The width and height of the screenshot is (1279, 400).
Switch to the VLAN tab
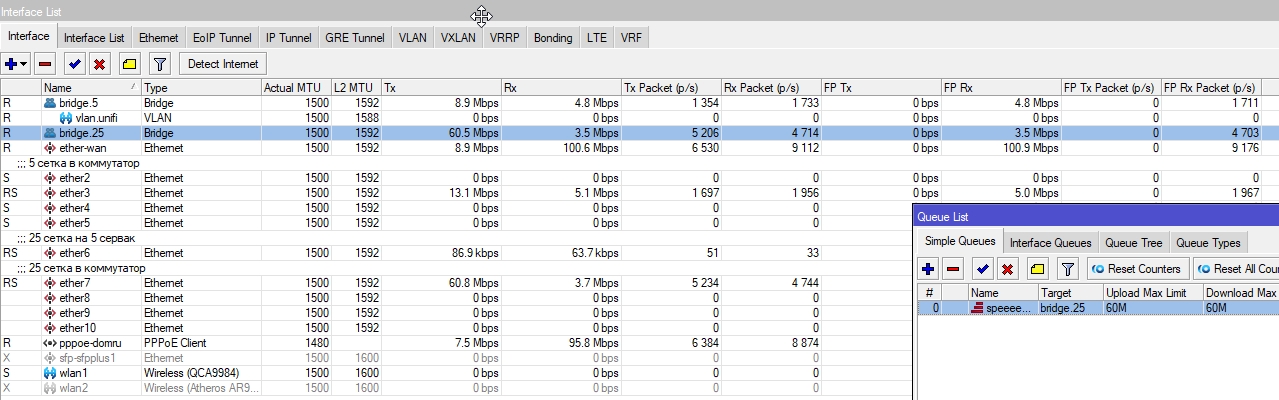click(412, 38)
